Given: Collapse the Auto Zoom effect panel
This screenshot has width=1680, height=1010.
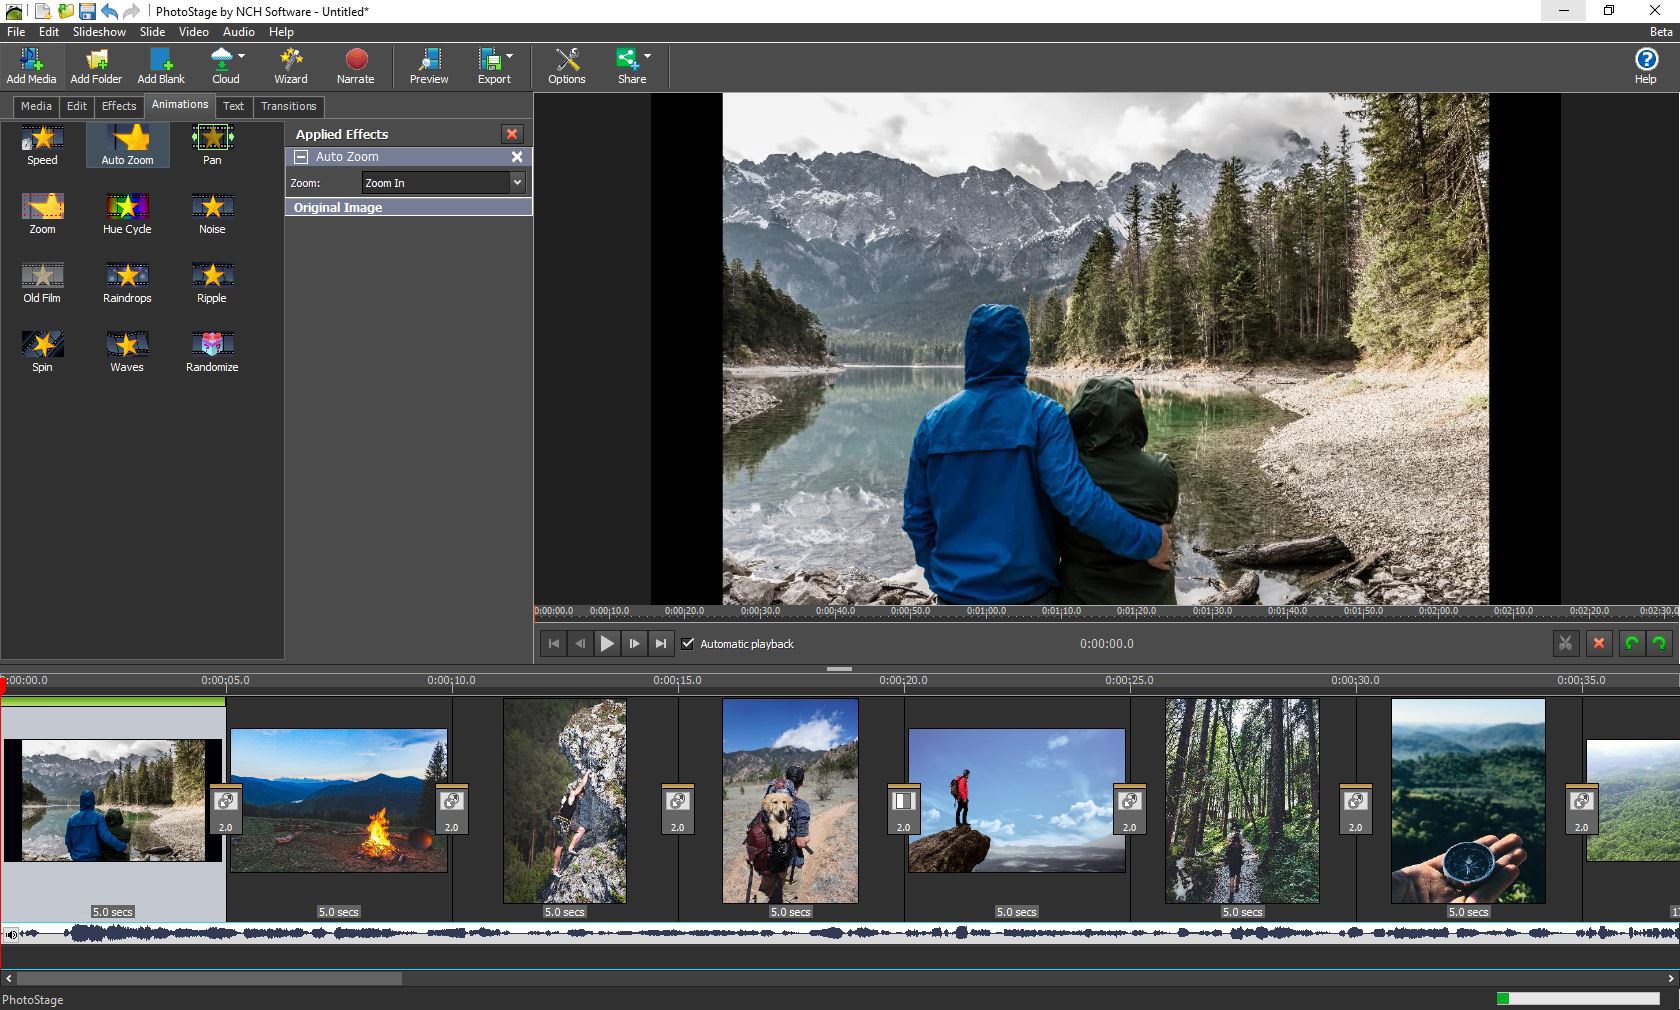Looking at the screenshot, I should tap(301, 157).
